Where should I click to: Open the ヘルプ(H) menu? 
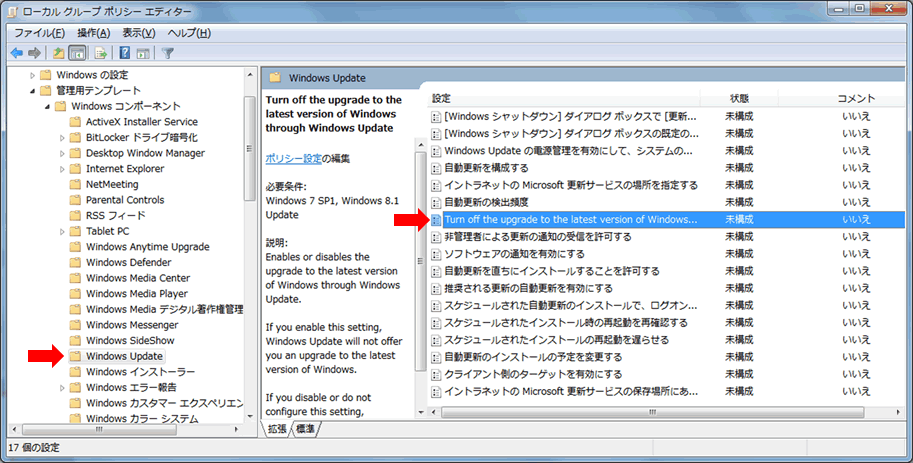189,33
